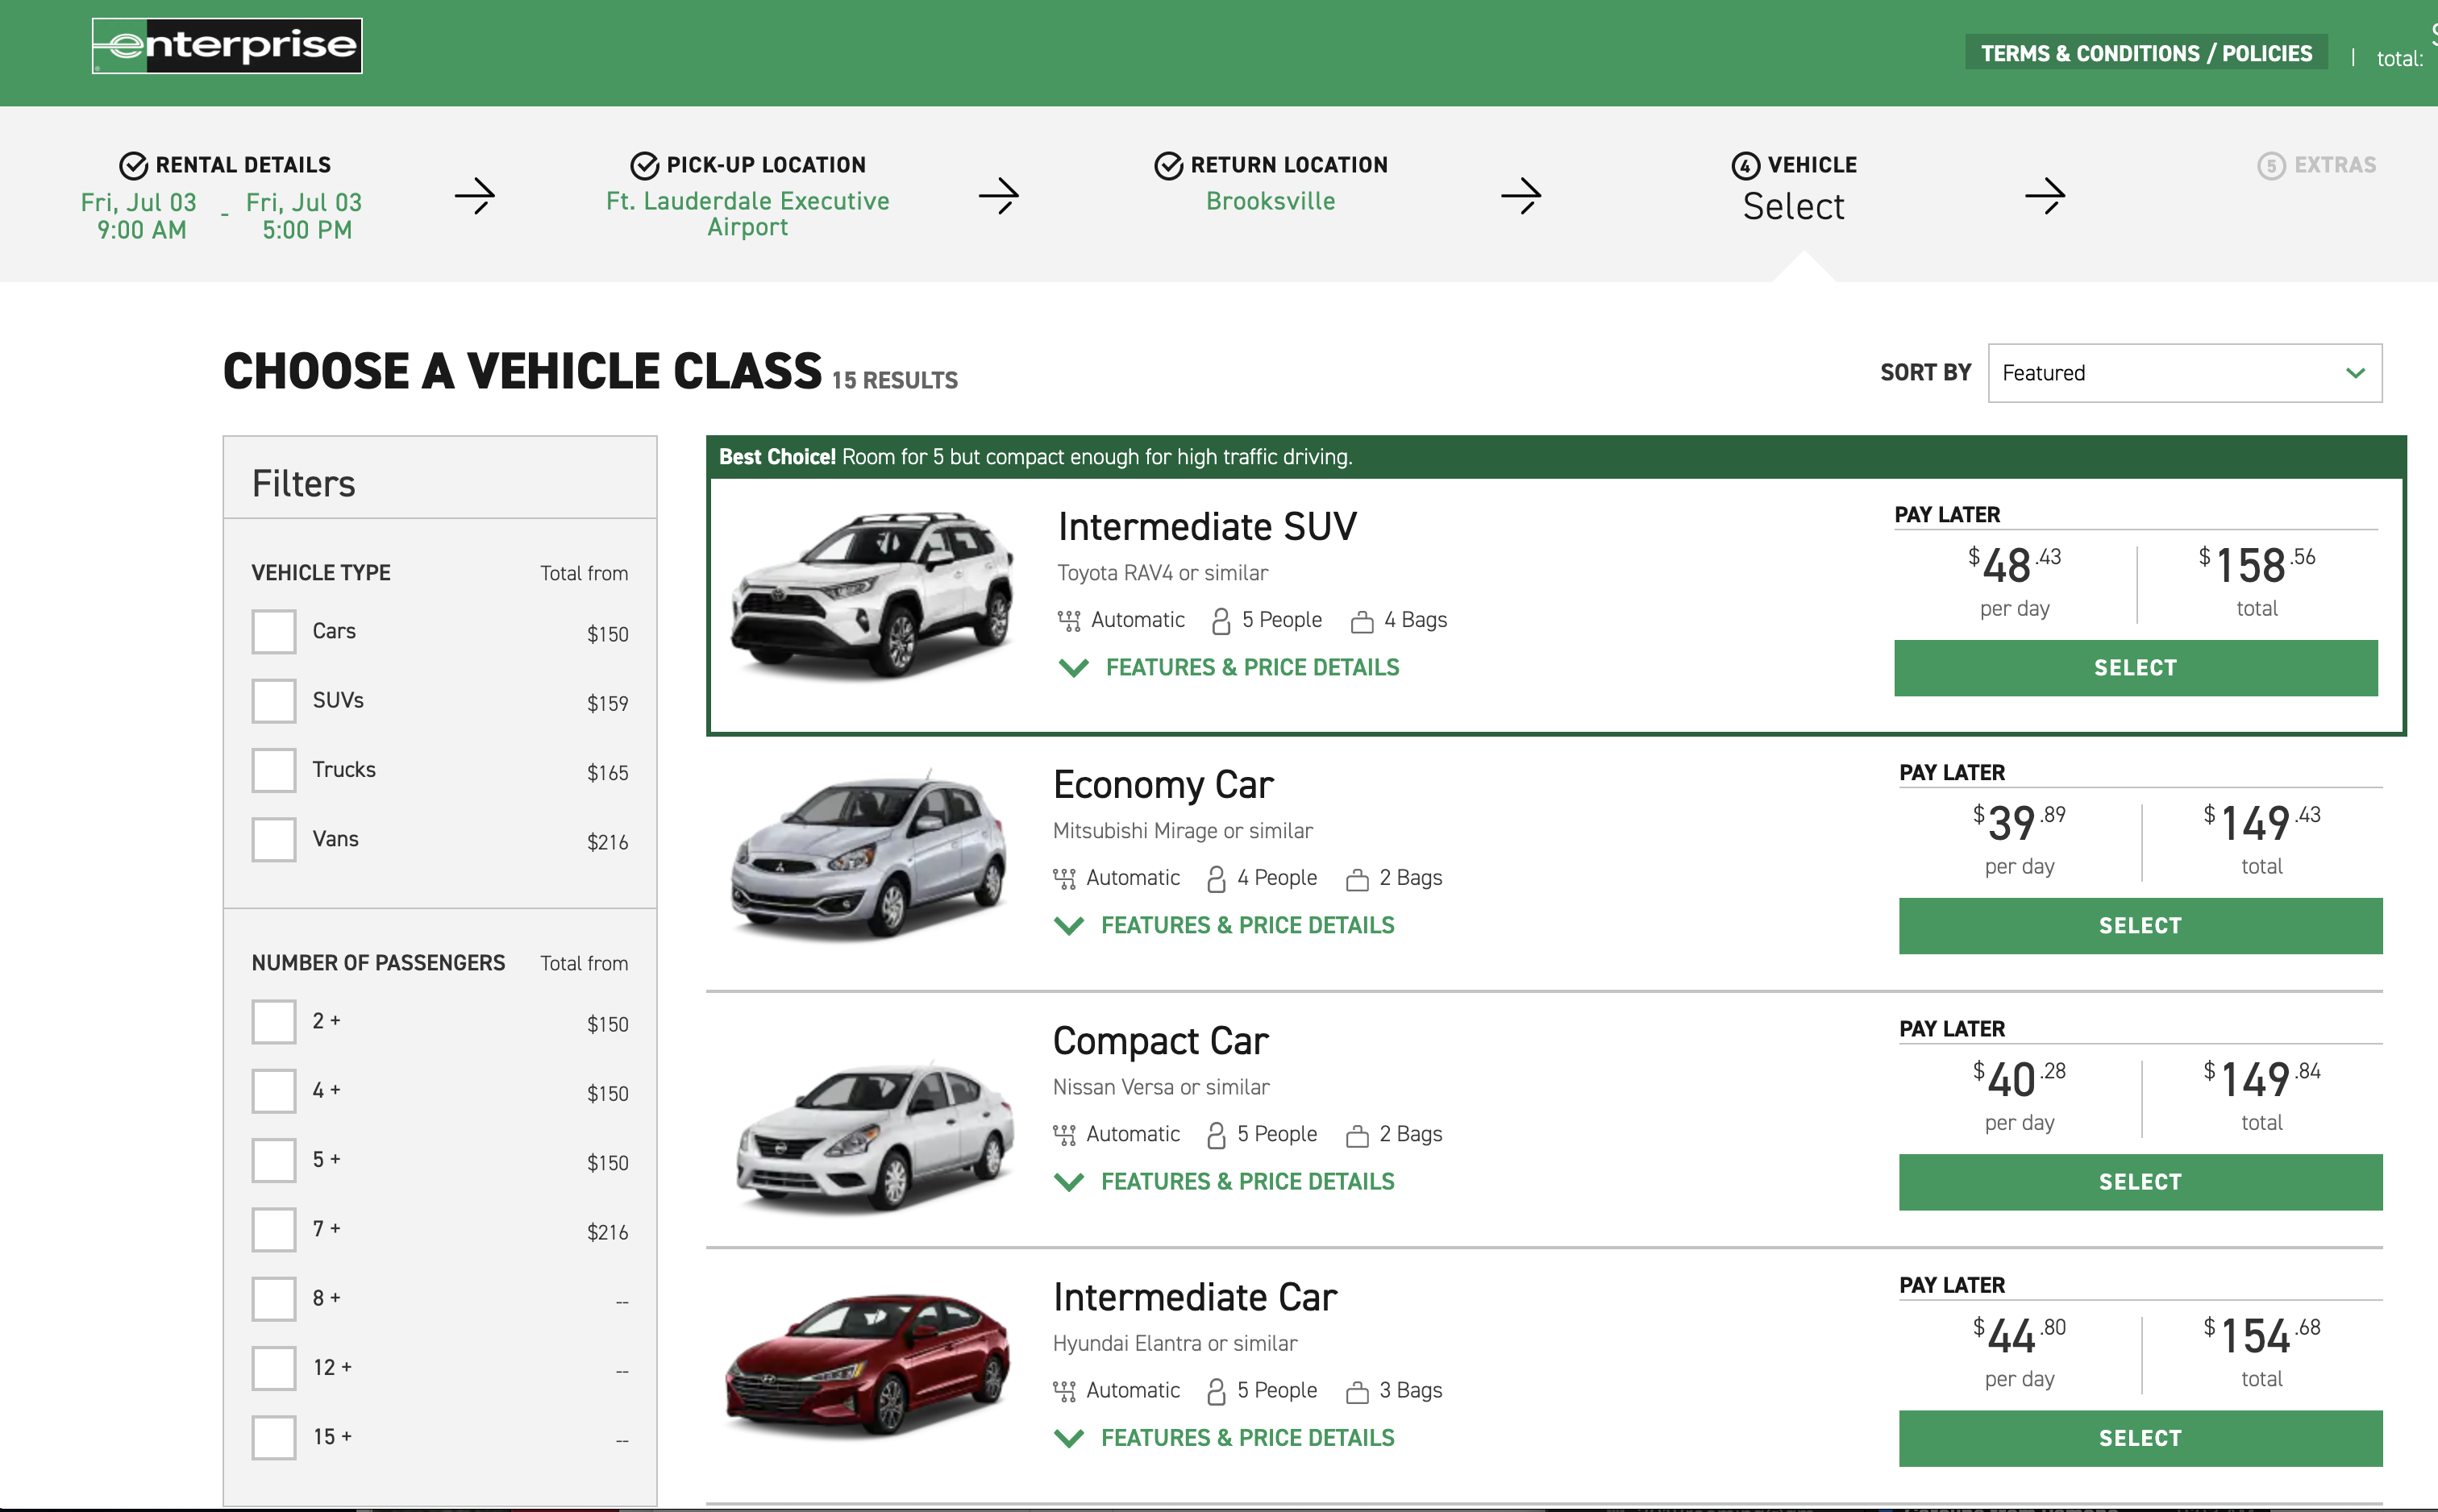Viewport: 2438px width, 1512px height.
Task: Click the transmission icon for Intermediate SUV
Action: (x=1069, y=621)
